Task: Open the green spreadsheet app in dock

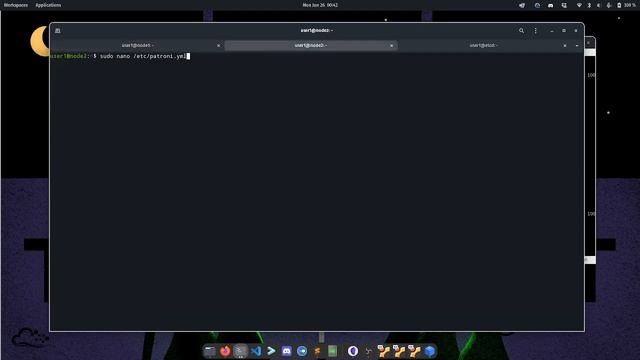Action: 333,351
